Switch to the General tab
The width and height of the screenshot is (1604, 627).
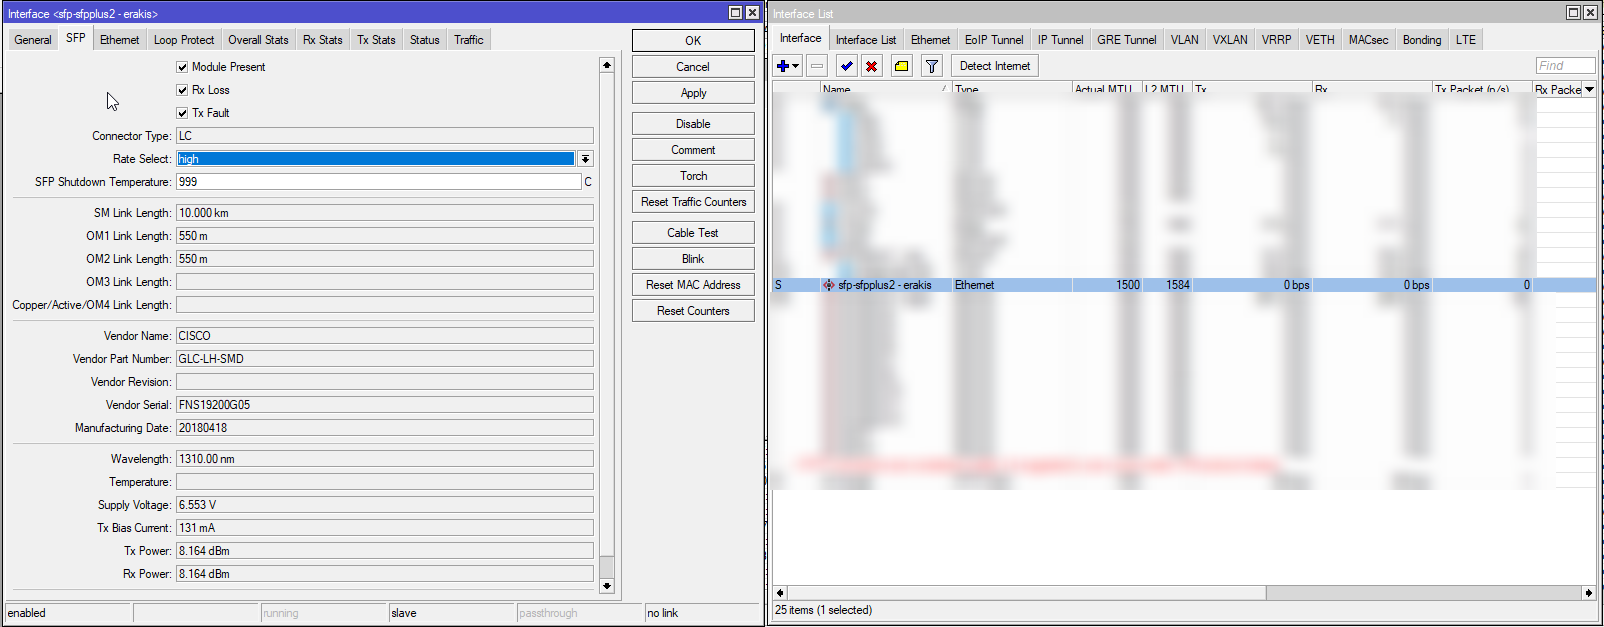click(33, 40)
